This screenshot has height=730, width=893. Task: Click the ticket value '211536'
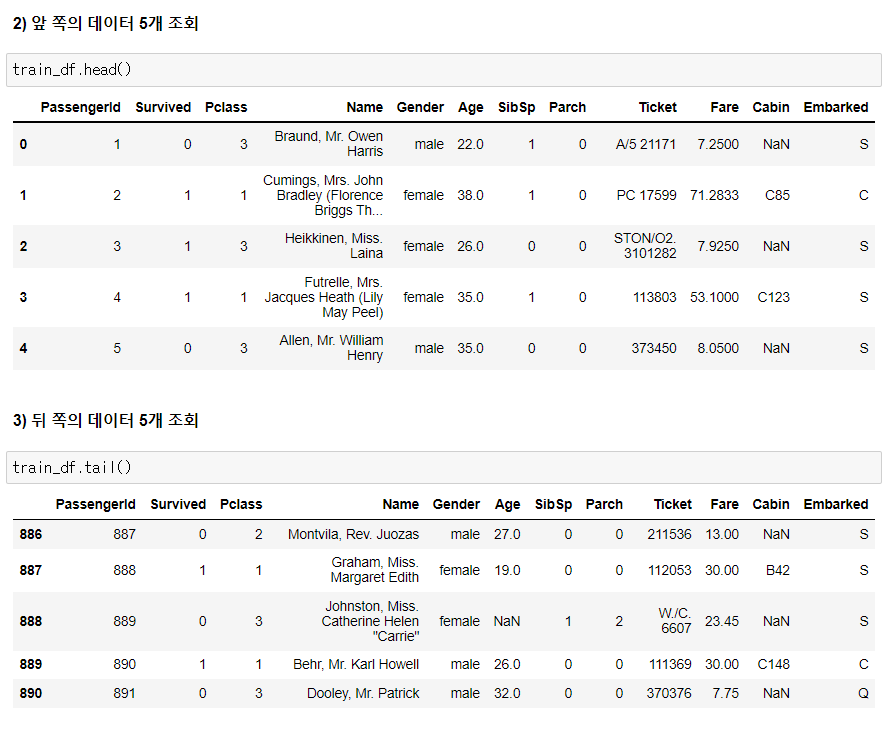669,534
